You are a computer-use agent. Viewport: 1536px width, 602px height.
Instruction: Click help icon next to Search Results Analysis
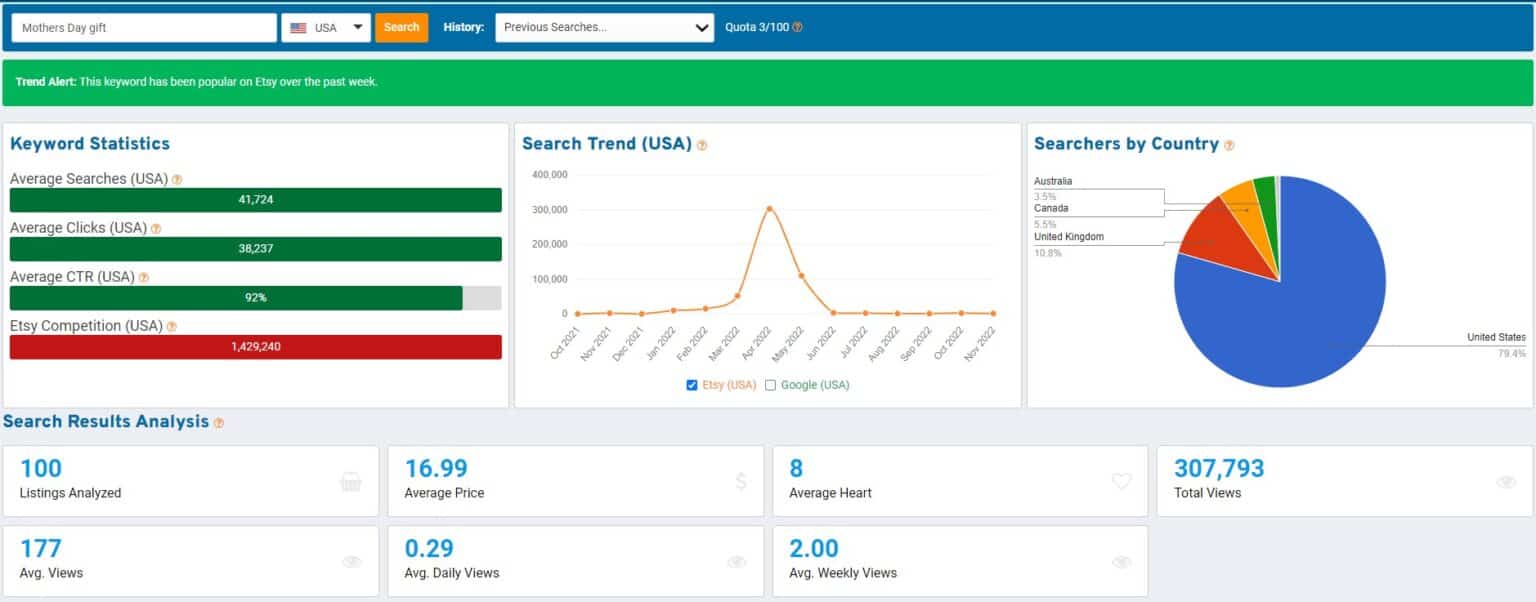click(219, 423)
